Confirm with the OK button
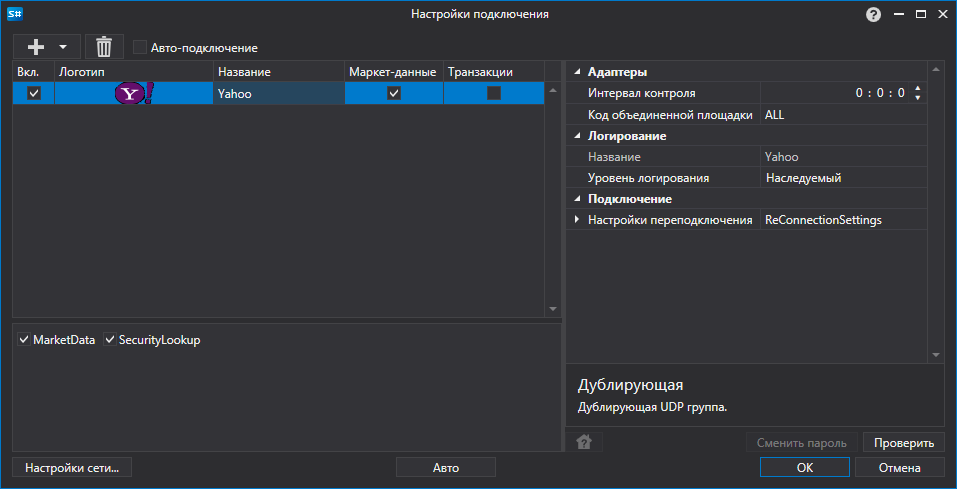Viewport: 957px width, 489px height. [804, 468]
